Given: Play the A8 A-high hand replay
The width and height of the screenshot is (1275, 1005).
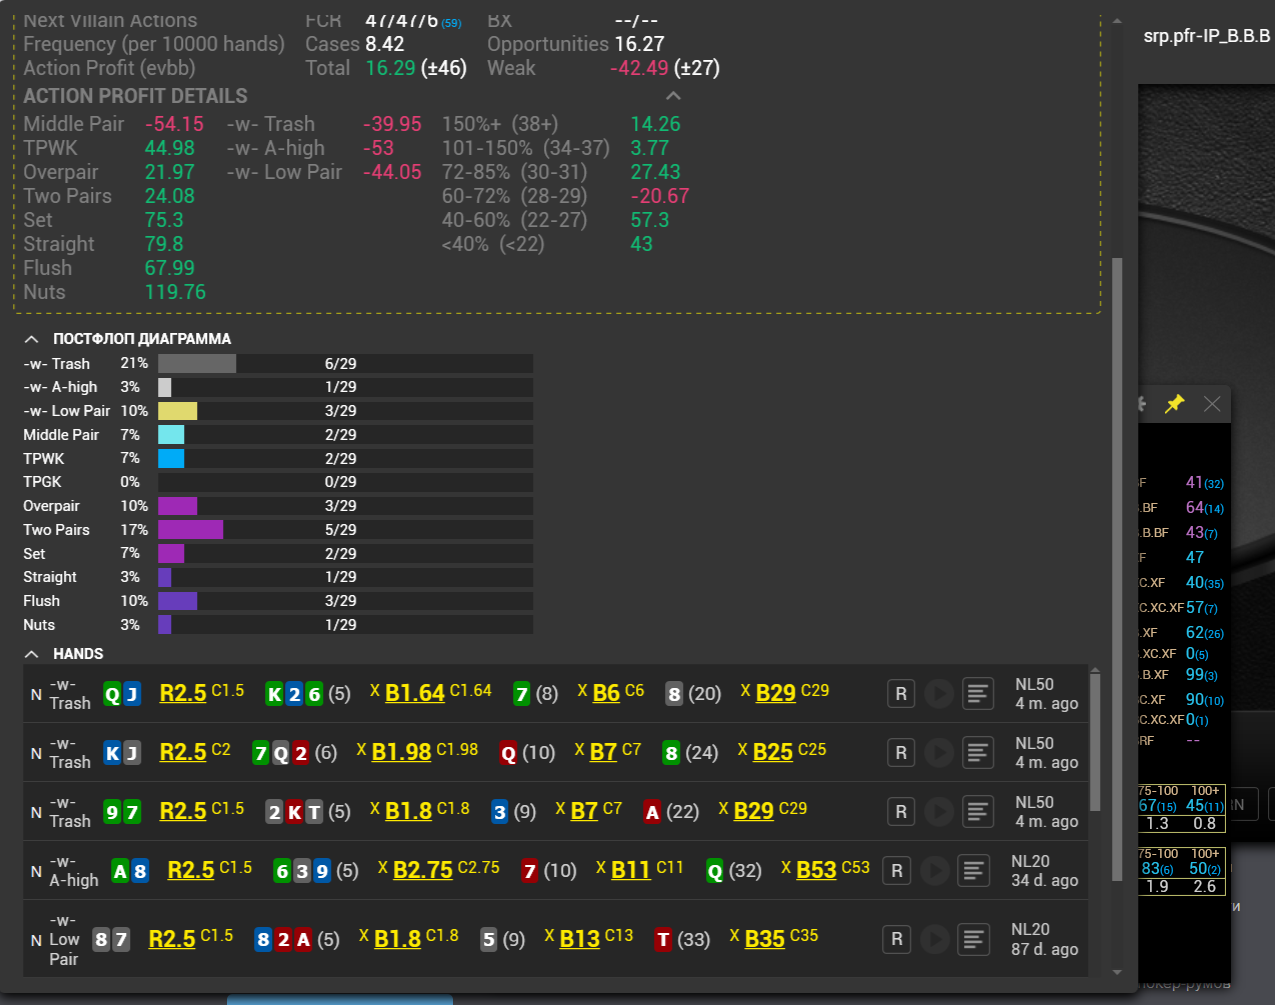Looking at the screenshot, I should point(934,870).
